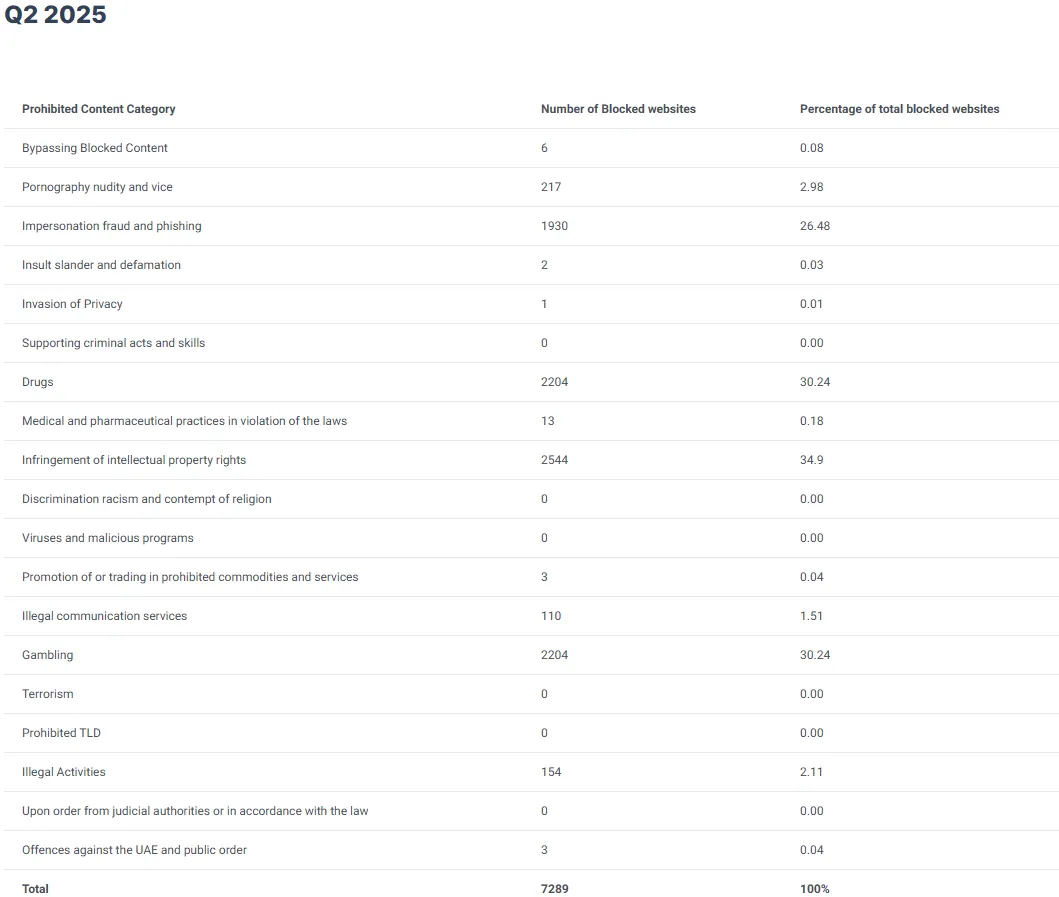Click the Insult slander and defamation label
This screenshot has width=1059, height=897.
101,265
